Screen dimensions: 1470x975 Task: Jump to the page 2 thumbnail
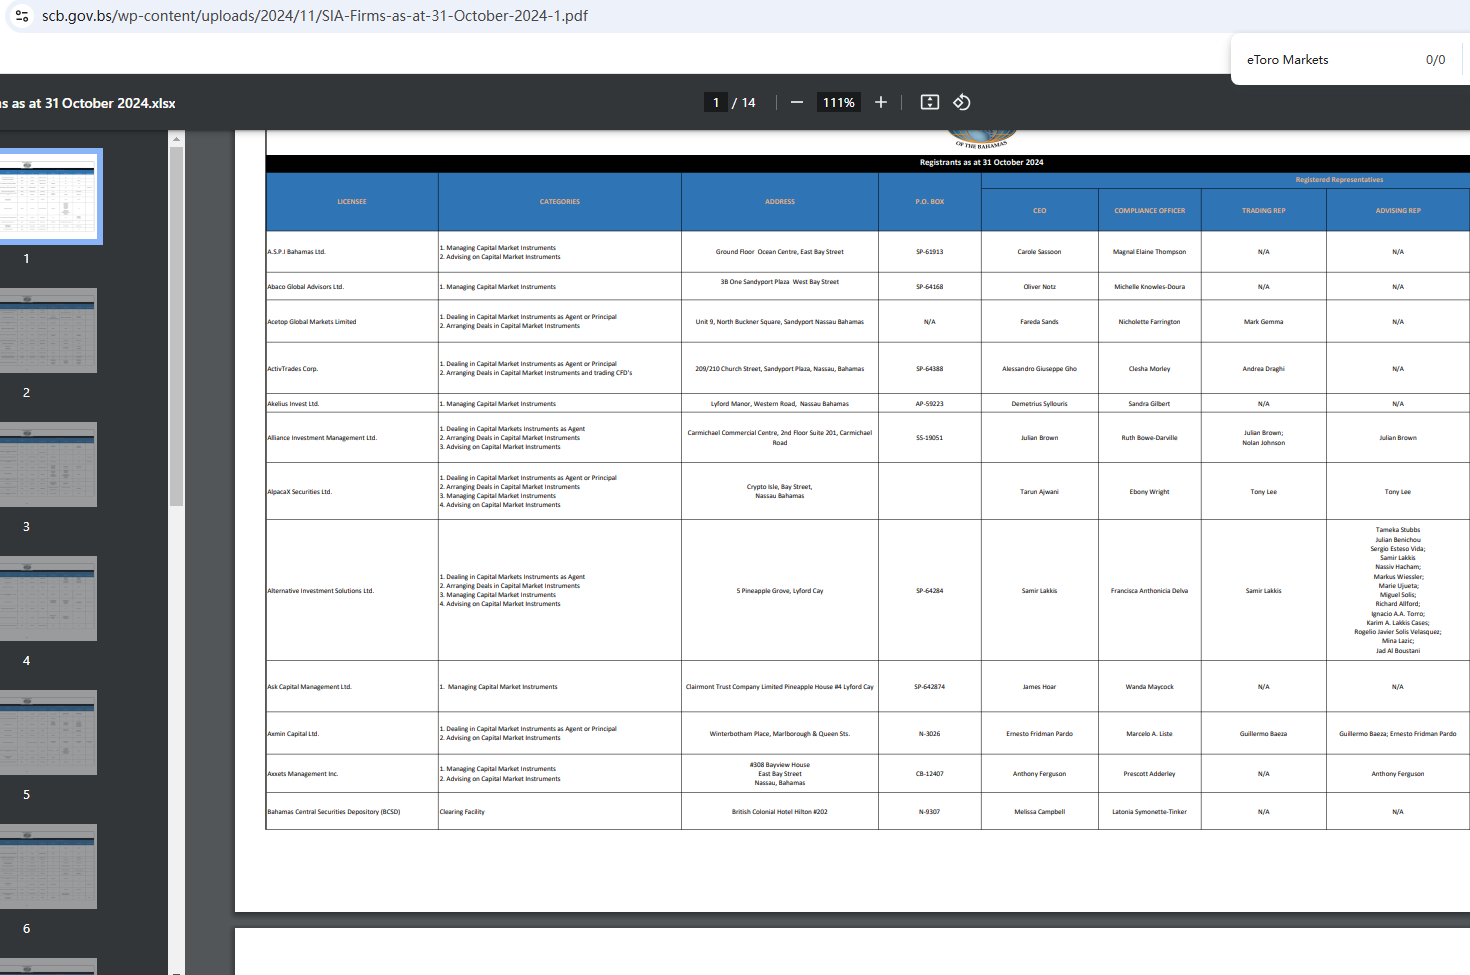pos(48,331)
